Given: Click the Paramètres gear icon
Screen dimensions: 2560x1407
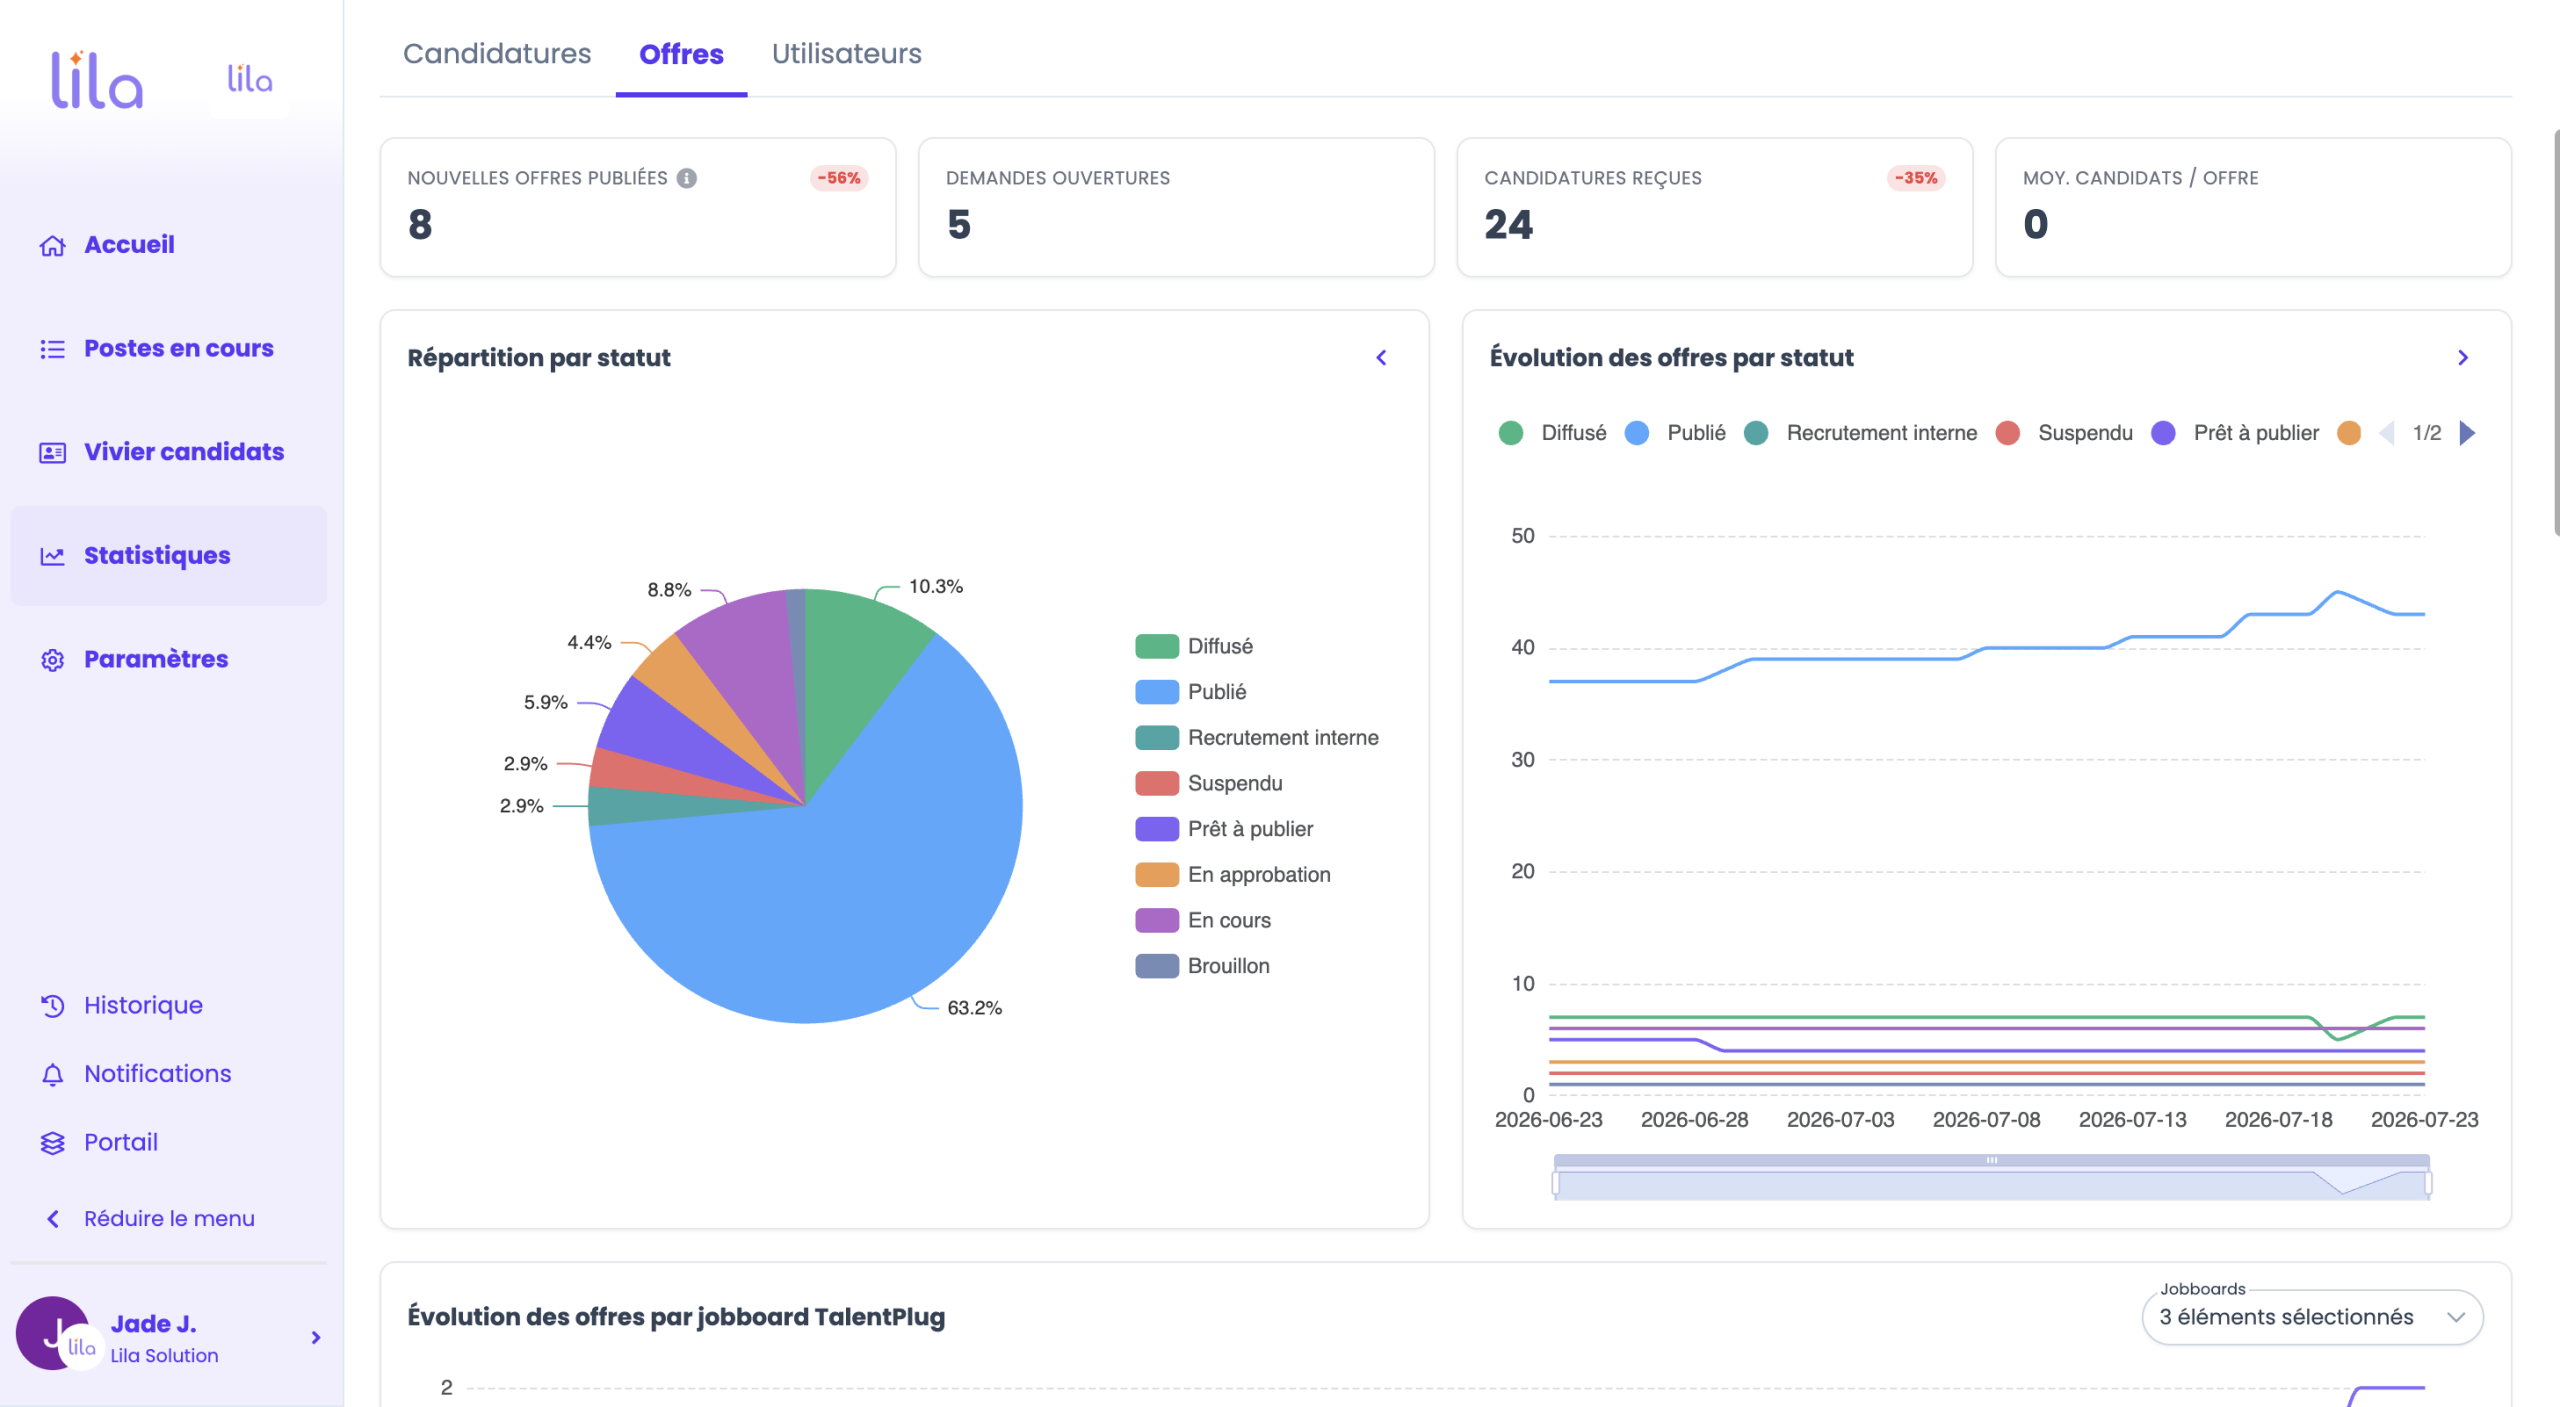Looking at the screenshot, I should coord(52,660).
